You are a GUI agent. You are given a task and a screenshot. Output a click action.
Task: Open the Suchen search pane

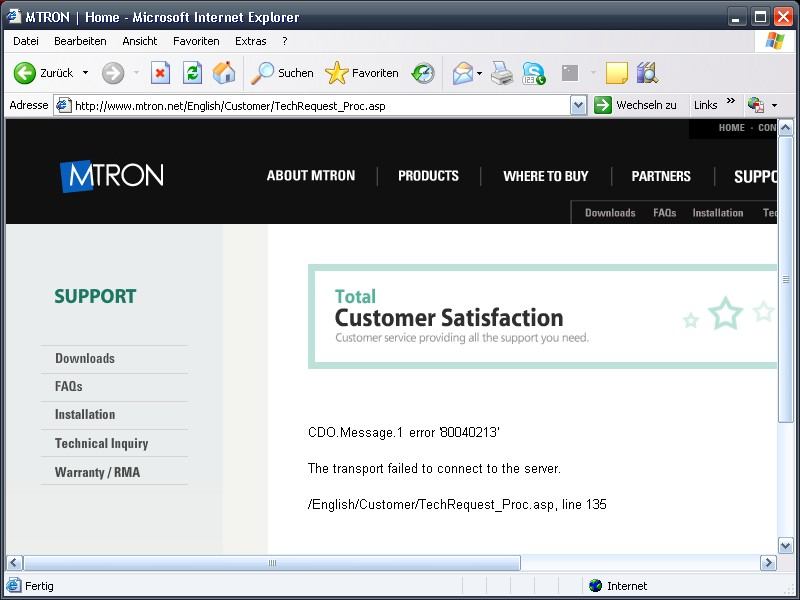[282, 73]
